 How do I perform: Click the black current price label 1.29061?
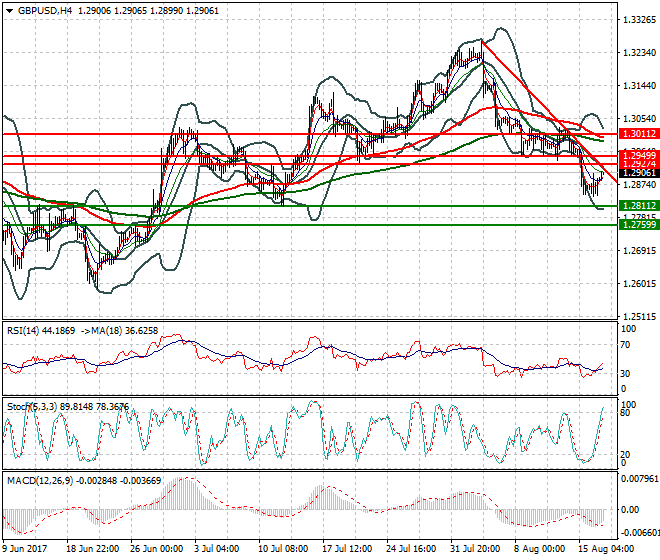tap(639, 173)
